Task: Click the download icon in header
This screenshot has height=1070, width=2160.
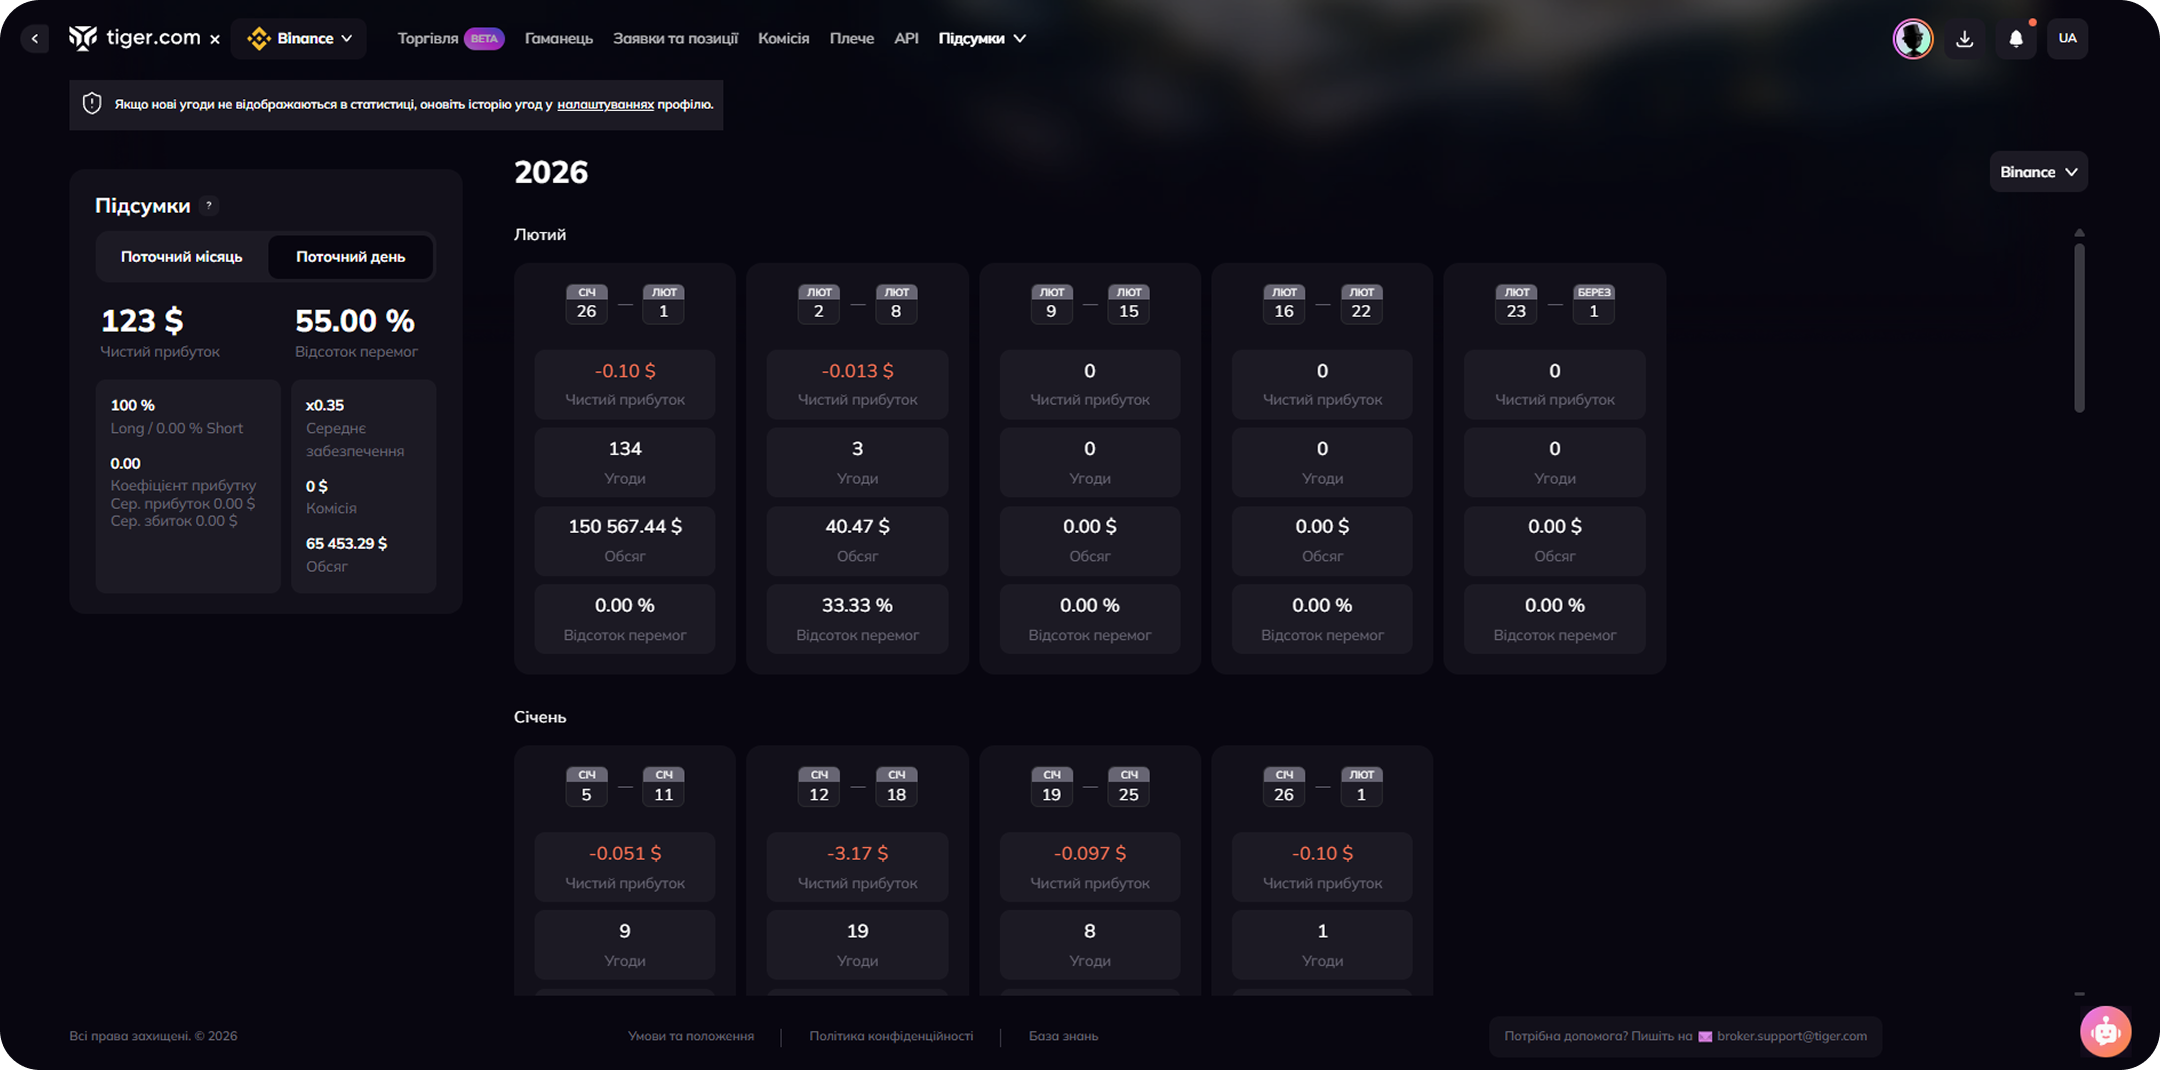Action: 1964,39
